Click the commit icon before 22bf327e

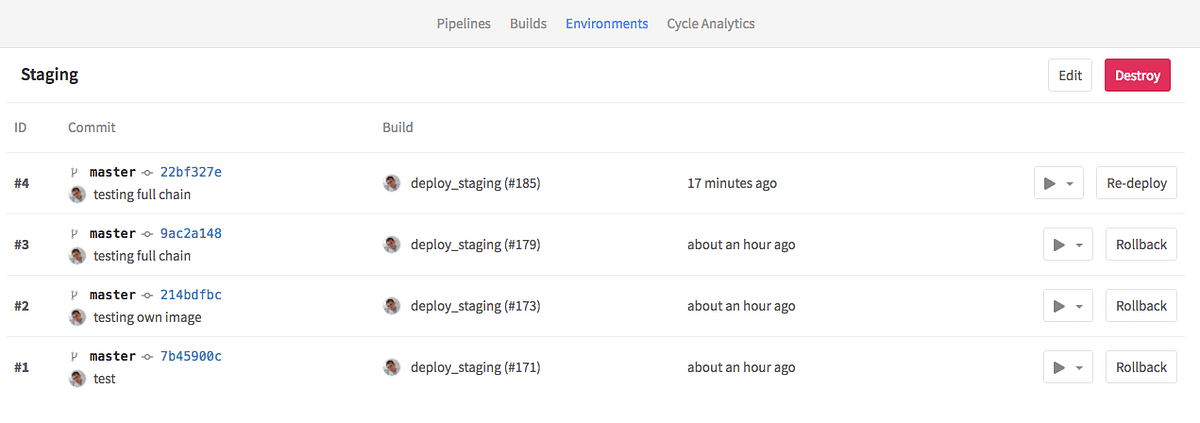tap(147, 172)
